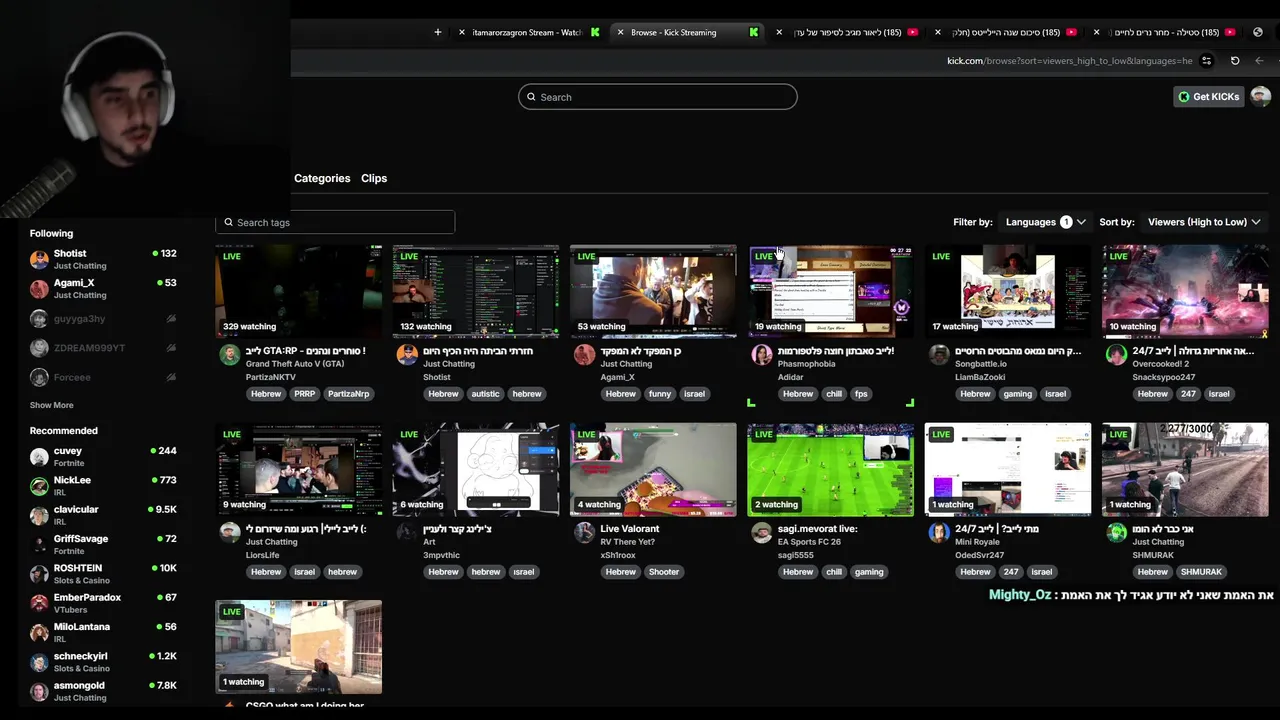
Task: Select the autistic tag under Shotist stream
Action: tap(485, 394)
